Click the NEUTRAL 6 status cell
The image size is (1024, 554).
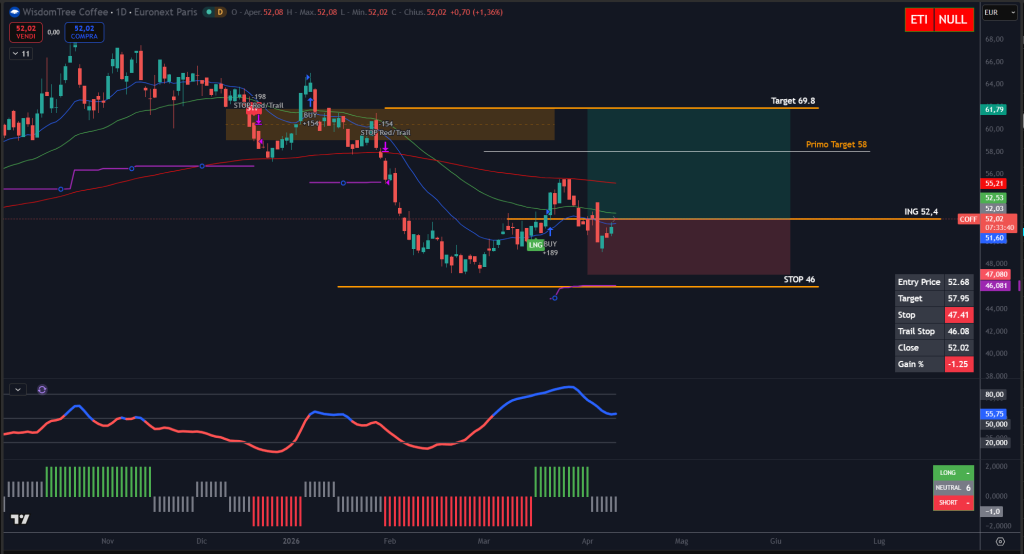point(953,488)
